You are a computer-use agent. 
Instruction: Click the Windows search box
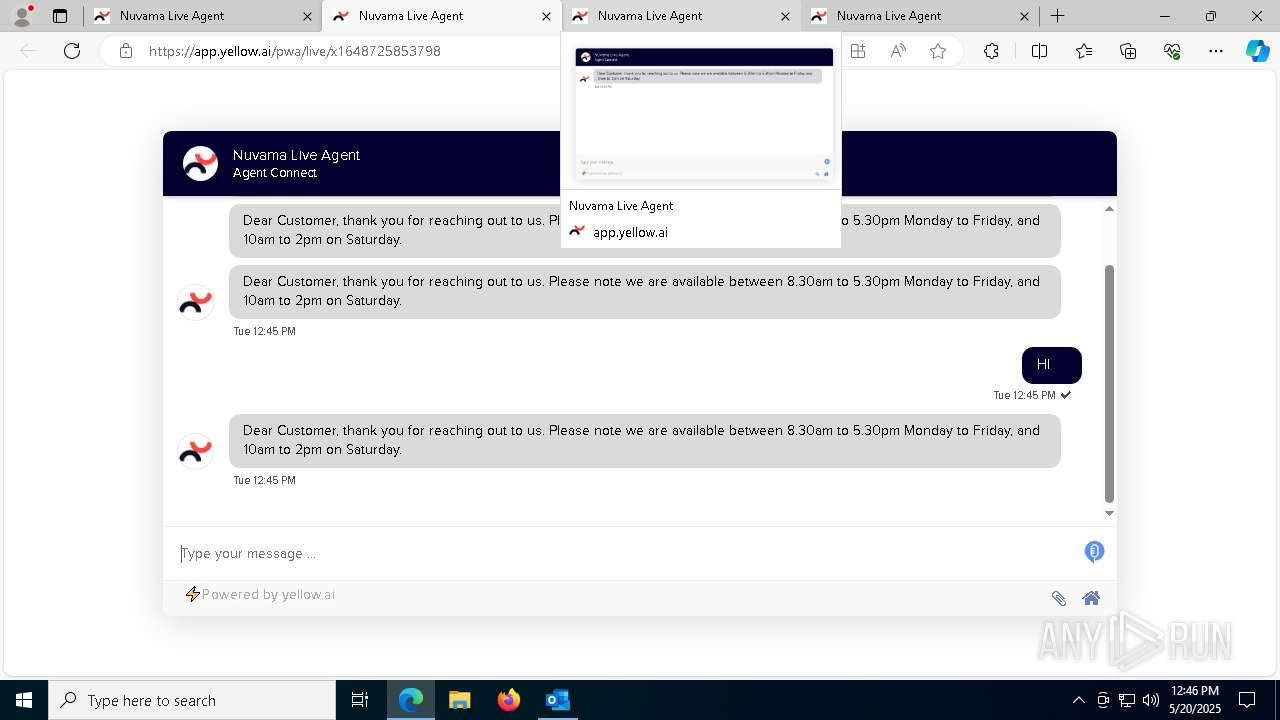pyautogui.click(x=192, y=700)
